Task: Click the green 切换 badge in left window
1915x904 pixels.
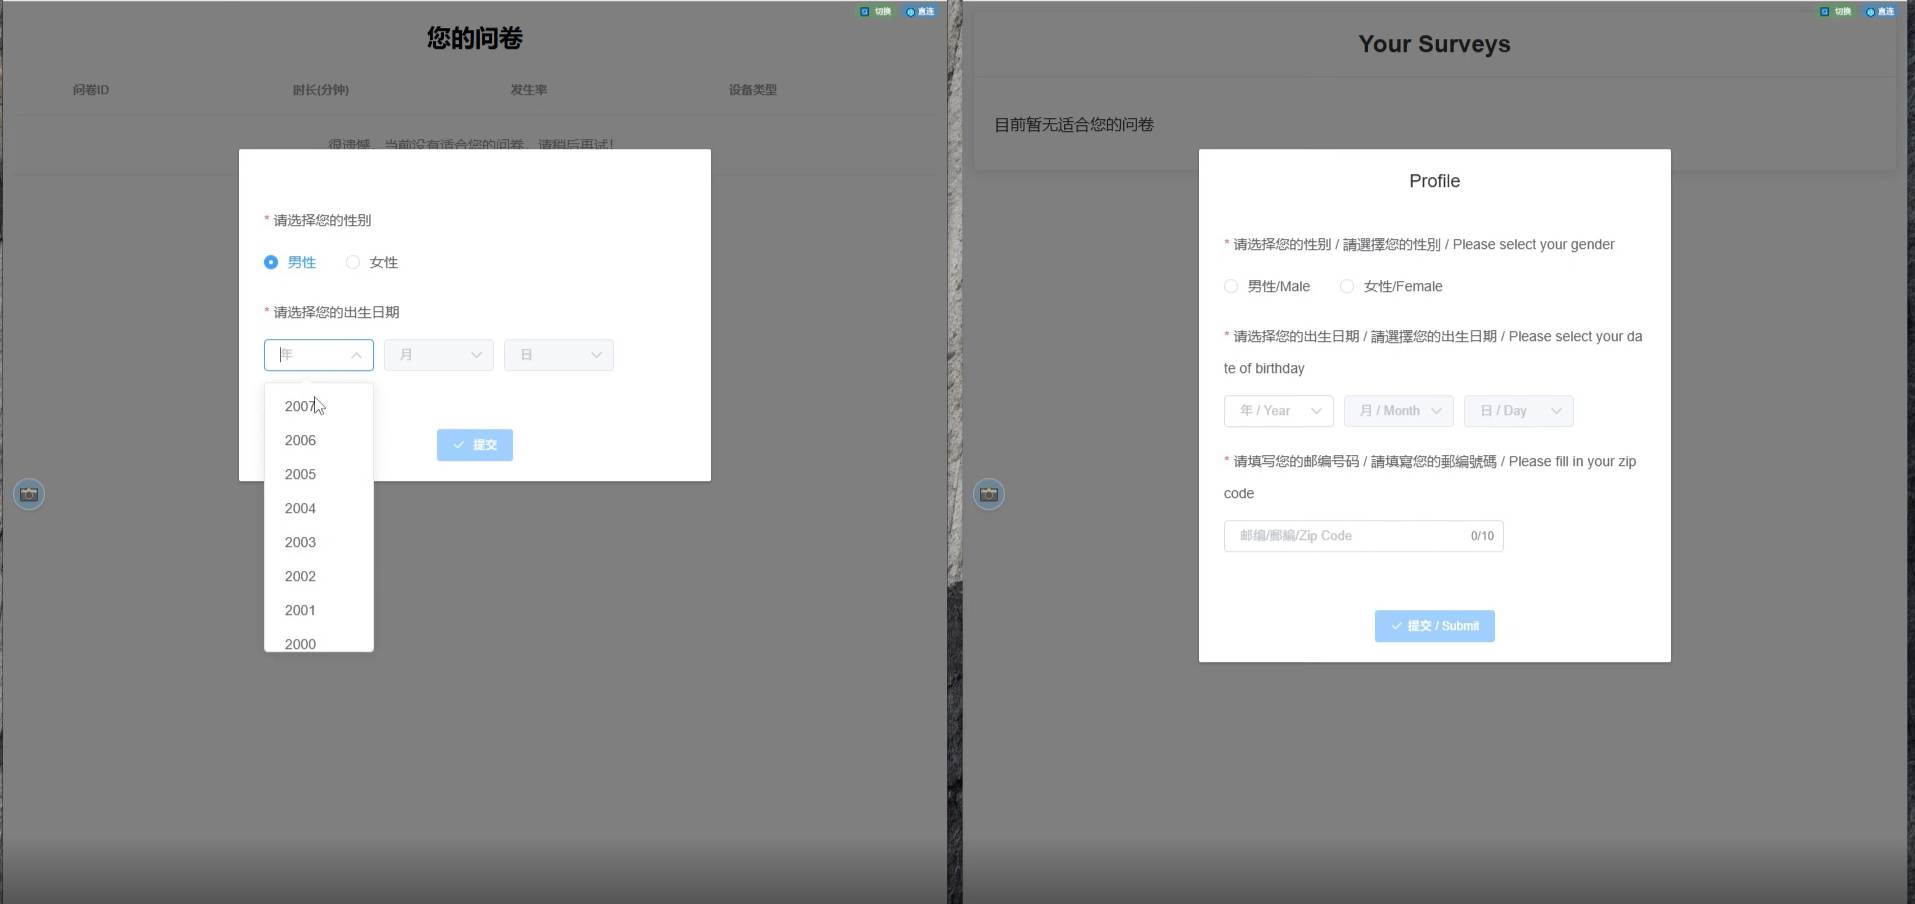Action: tap(876, 12)
